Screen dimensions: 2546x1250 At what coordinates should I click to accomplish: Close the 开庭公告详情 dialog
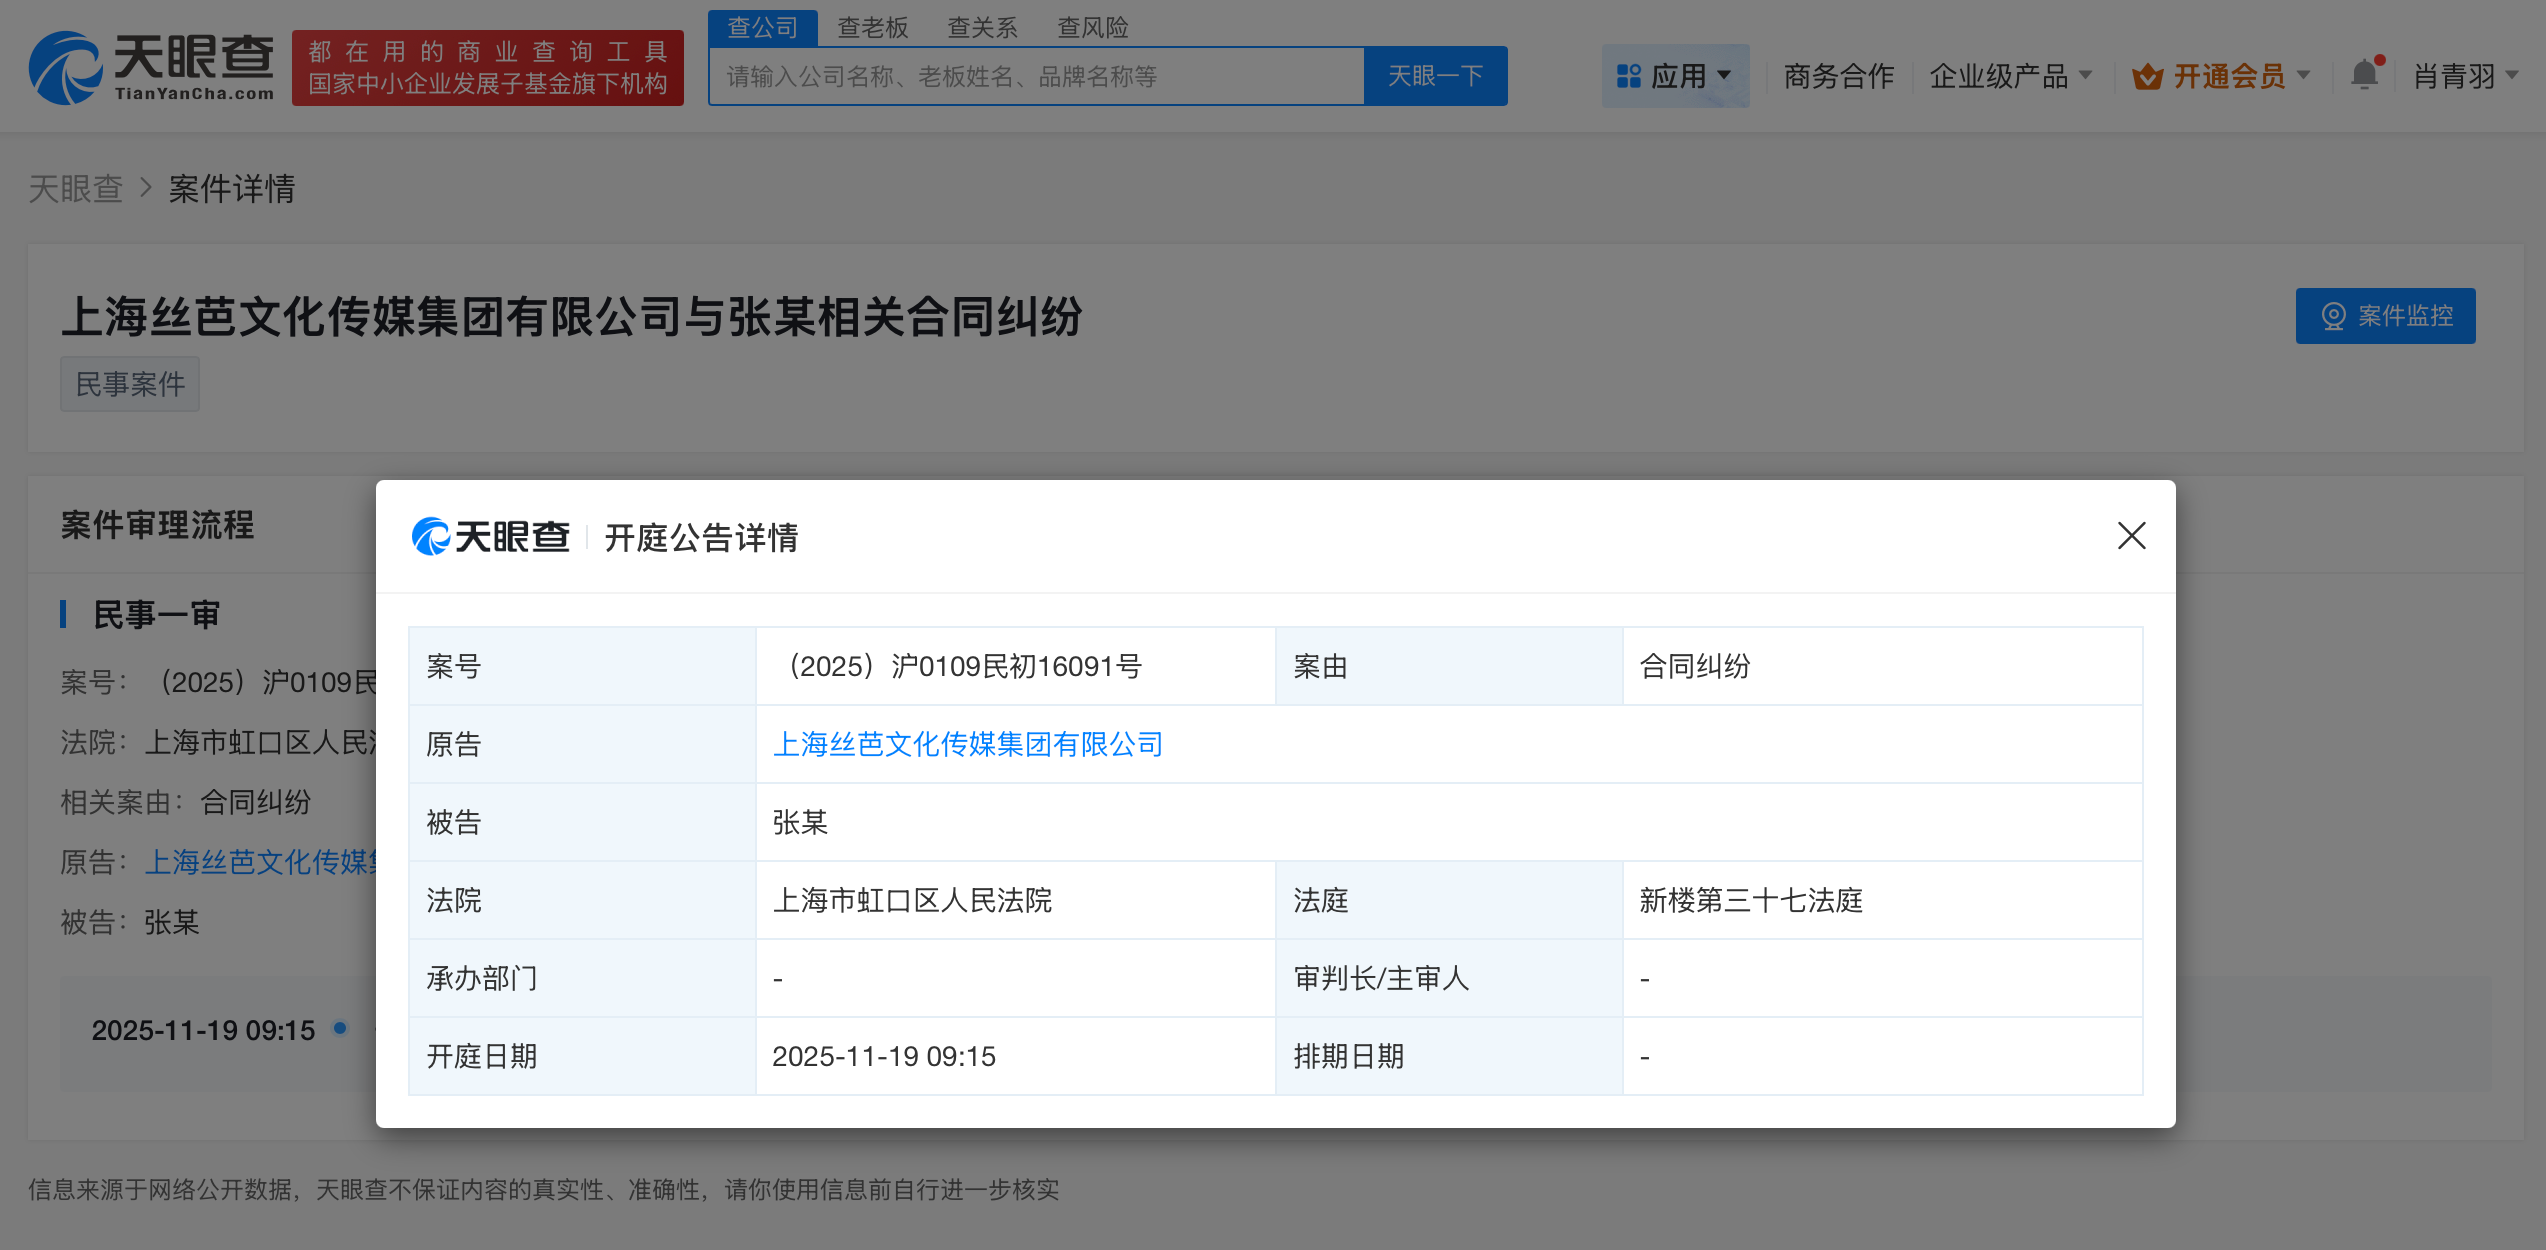(2131, 537)
